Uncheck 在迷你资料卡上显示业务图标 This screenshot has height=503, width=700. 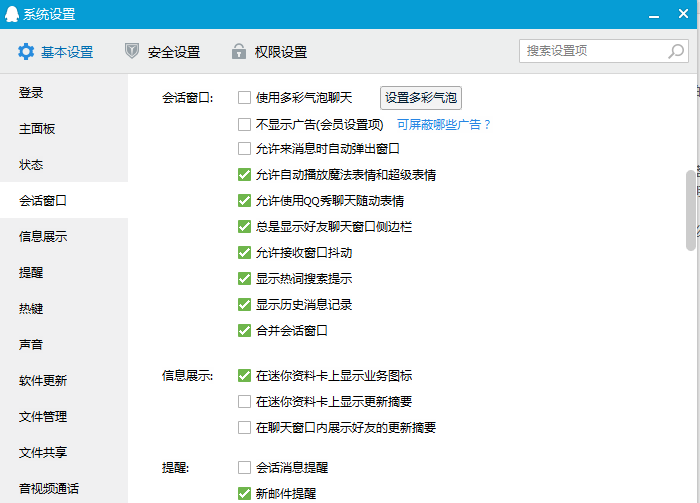coord(244,376)
